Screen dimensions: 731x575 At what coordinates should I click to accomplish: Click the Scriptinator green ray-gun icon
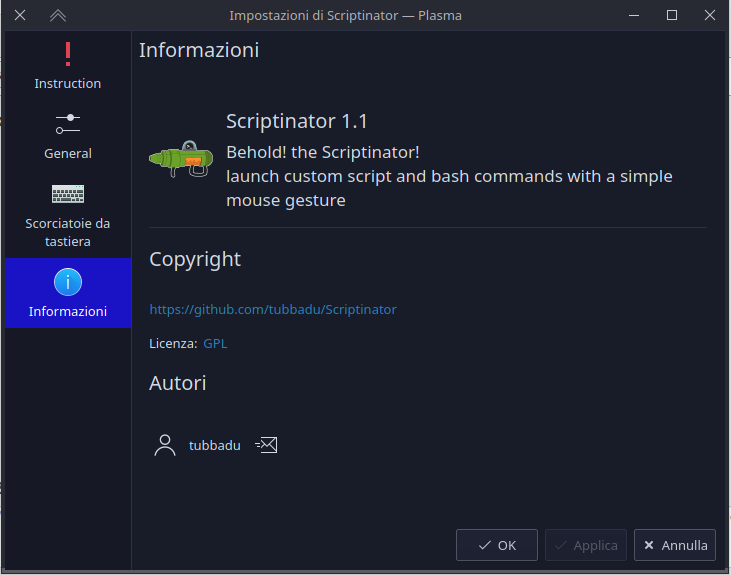181,159
